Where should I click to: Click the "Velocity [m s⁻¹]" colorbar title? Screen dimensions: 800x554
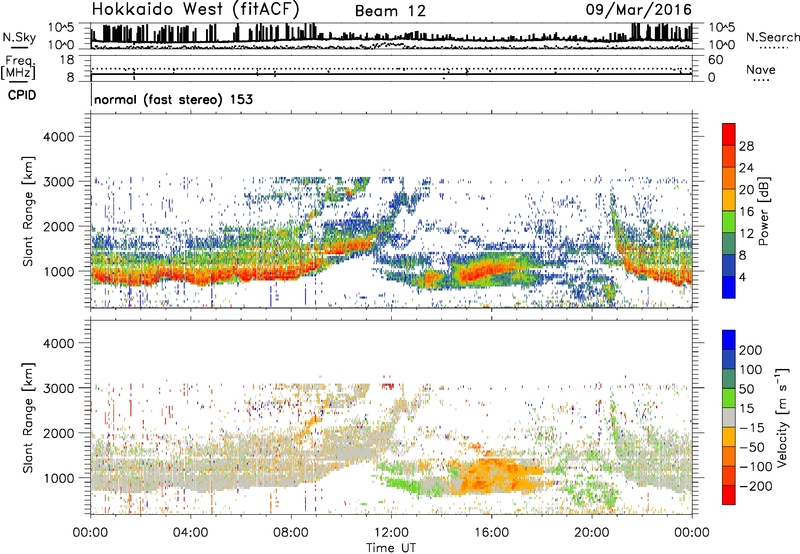(783, 417)
